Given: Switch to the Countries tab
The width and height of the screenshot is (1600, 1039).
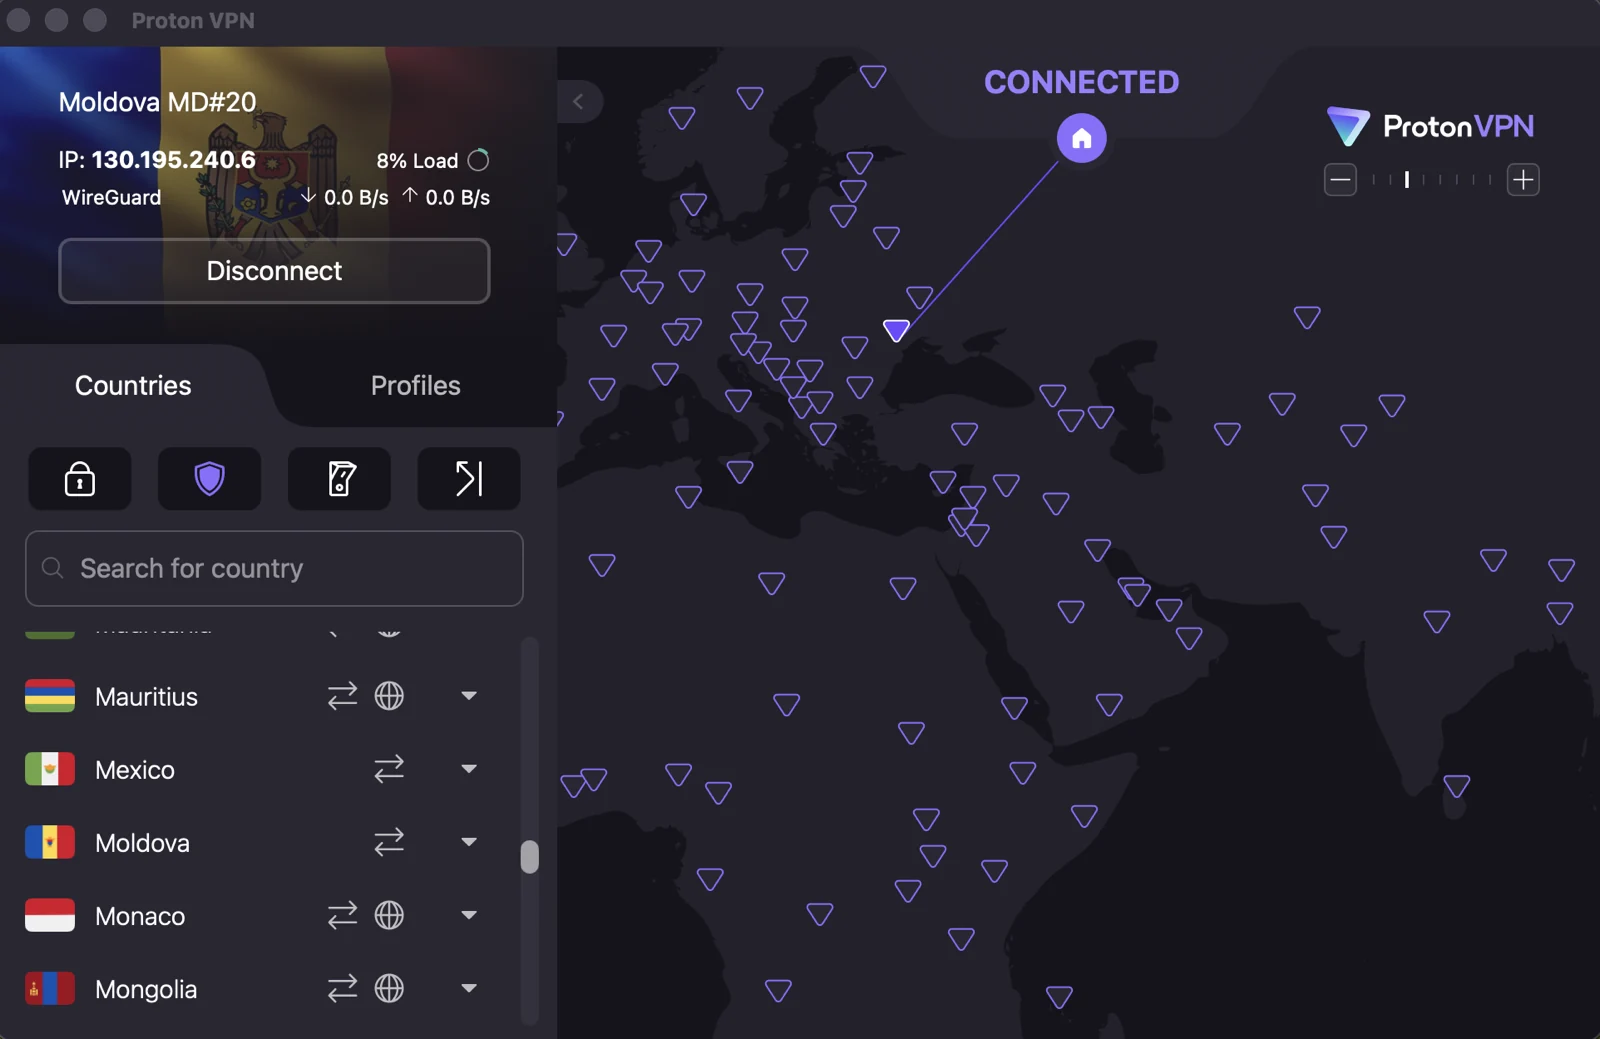Looking at the screenshot, I should click(133, 386).
